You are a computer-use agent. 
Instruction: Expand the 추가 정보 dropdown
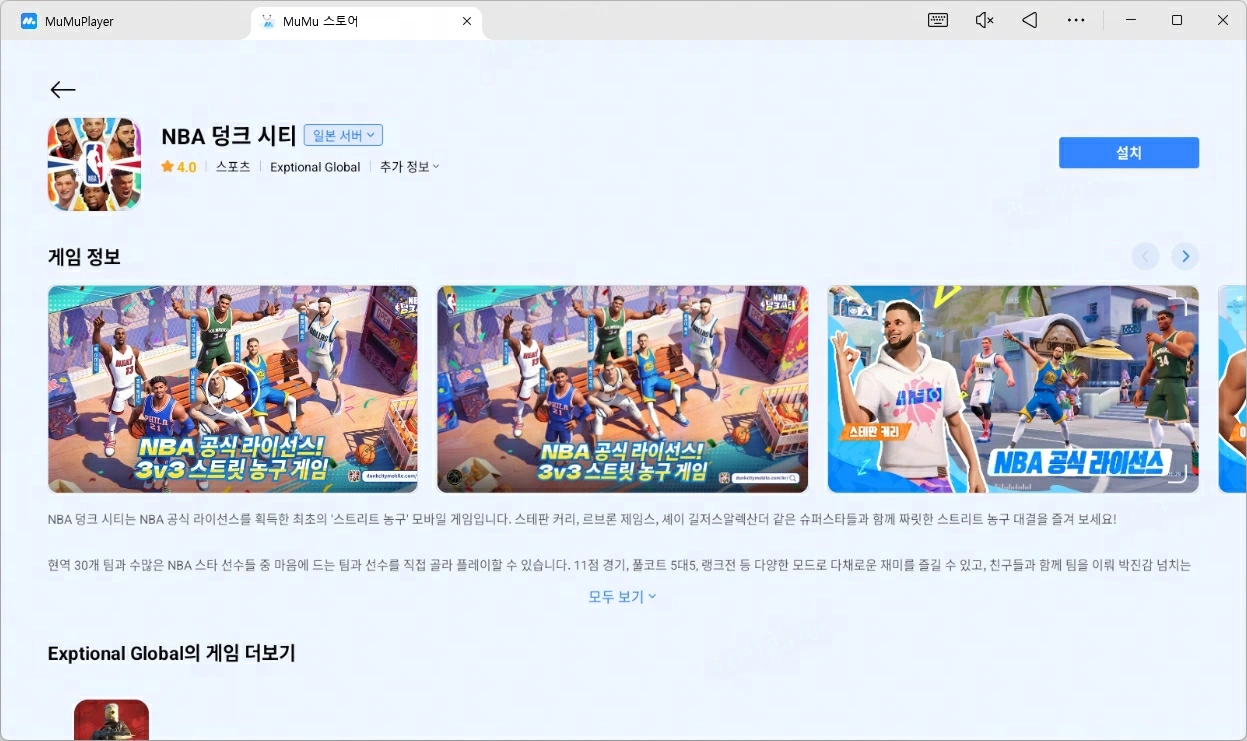[409, 167]
